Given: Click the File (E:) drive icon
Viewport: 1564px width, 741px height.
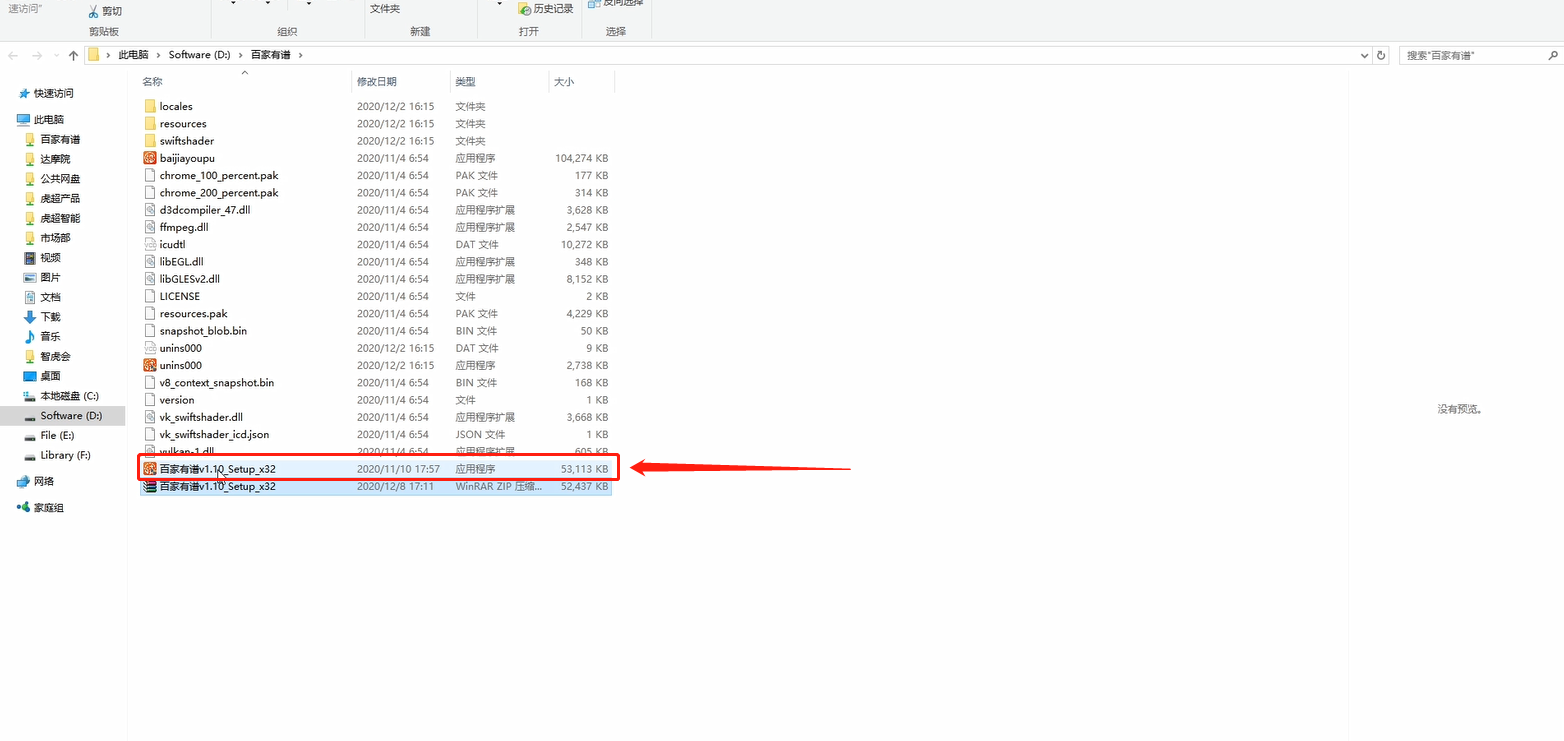Looking at the screenshot, I should click(30, 435).
